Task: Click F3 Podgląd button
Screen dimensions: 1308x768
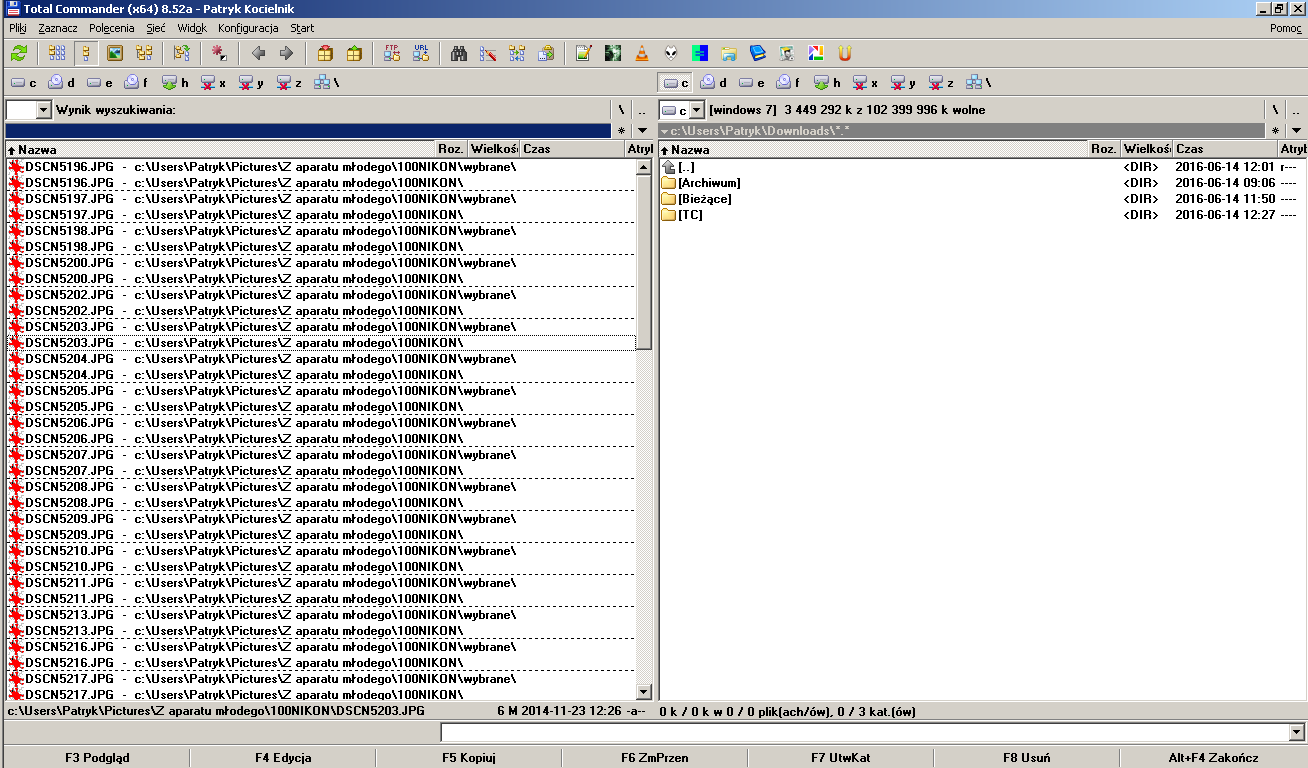Action: [97, 757]
